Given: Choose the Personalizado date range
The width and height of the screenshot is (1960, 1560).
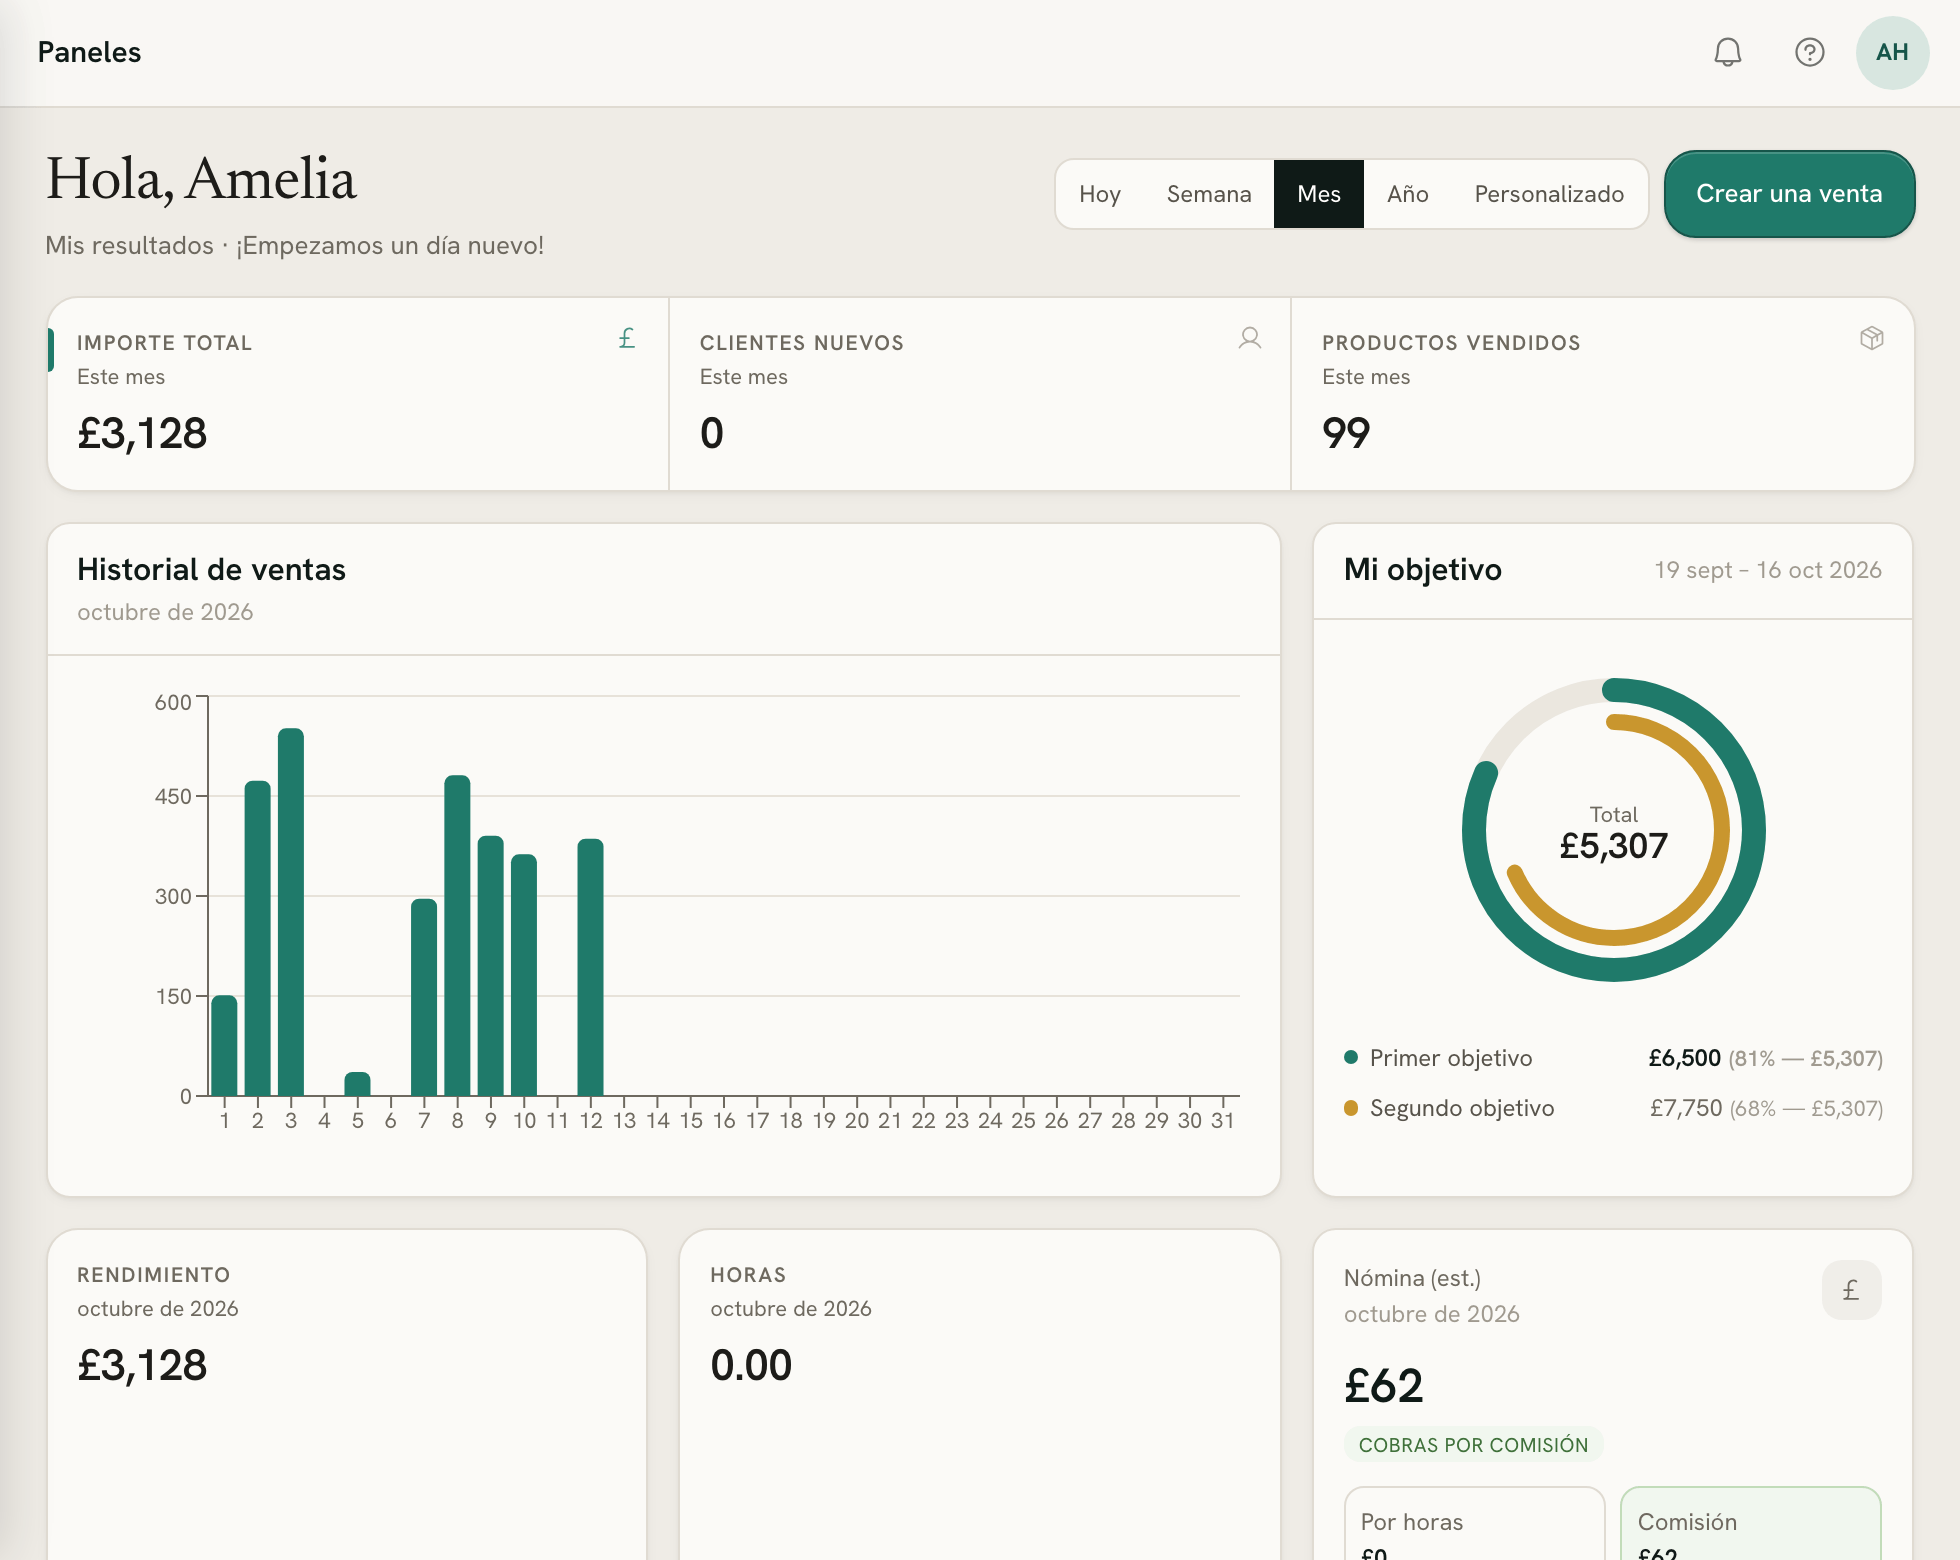Looking at the screenshot, I should click(x=1548, y=194).
